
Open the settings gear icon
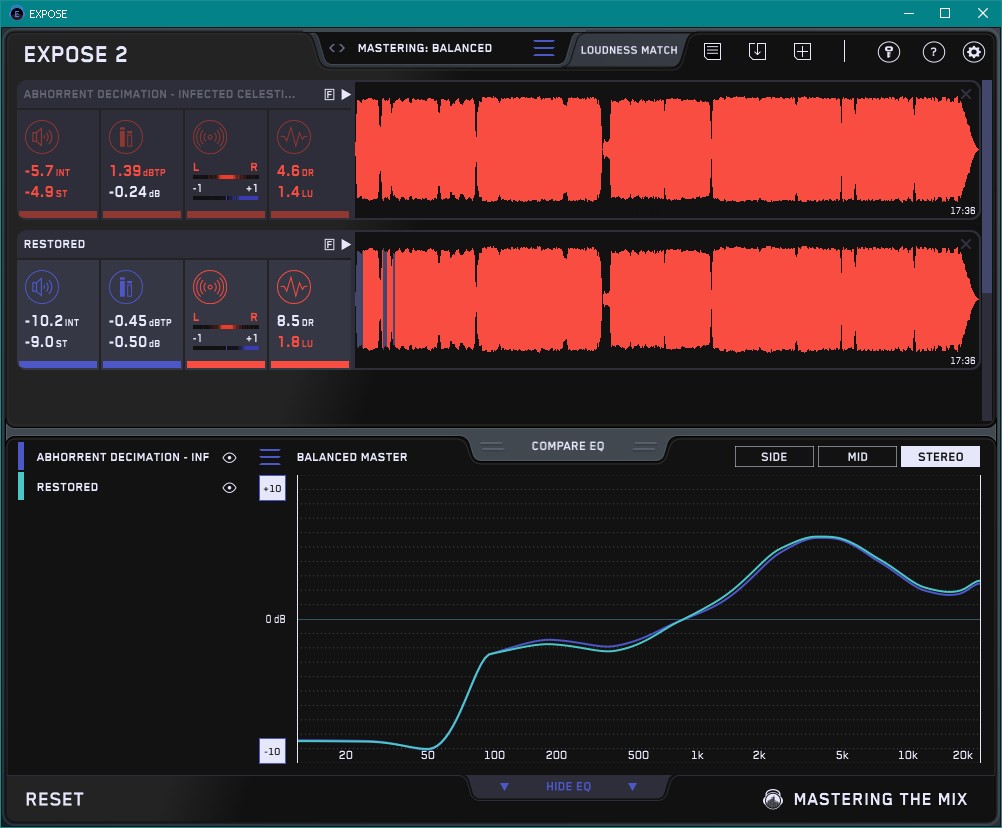[973, 52]
